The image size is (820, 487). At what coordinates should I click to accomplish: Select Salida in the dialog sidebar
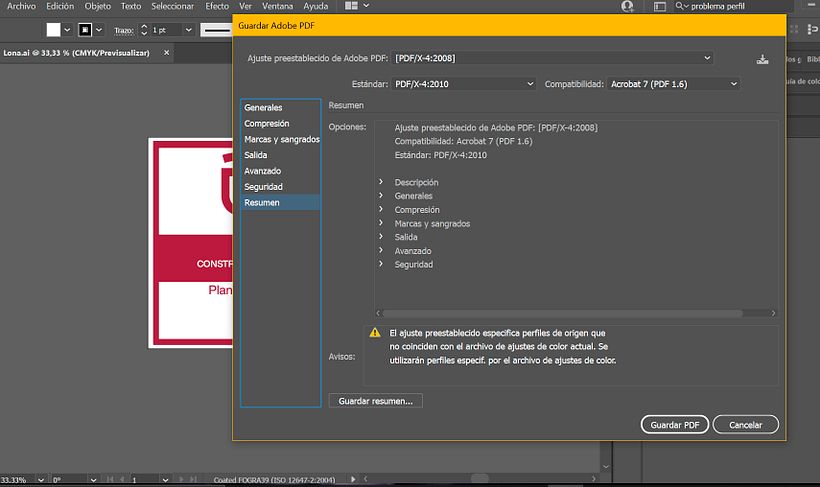(x=280, y=155)
